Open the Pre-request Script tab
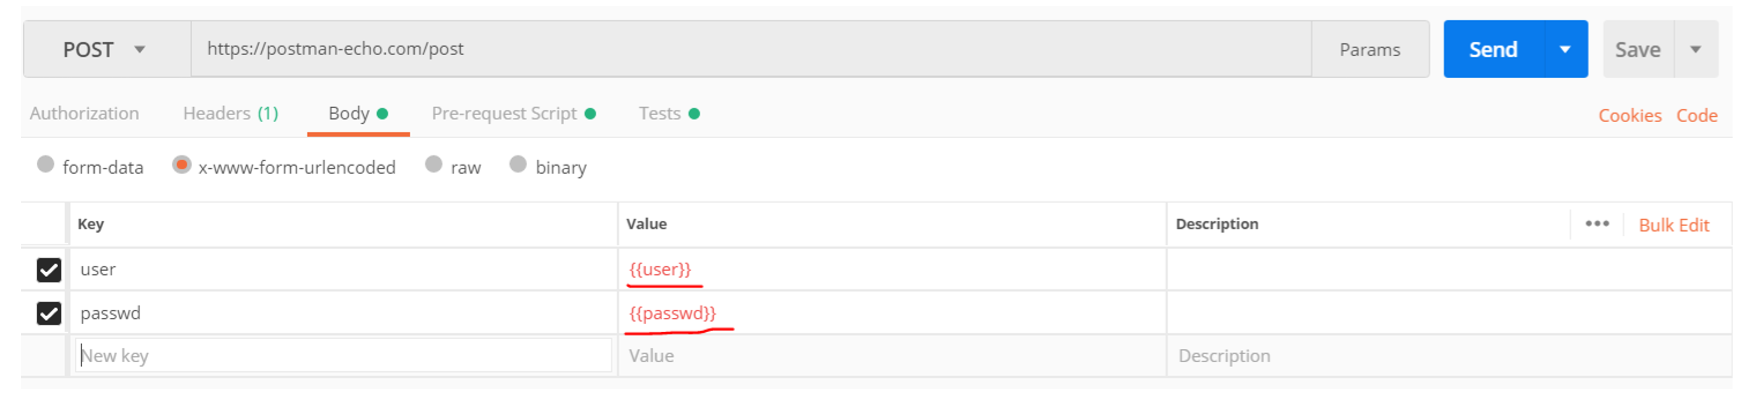This screenshot has width=1764, height=413. click(513, 114)
